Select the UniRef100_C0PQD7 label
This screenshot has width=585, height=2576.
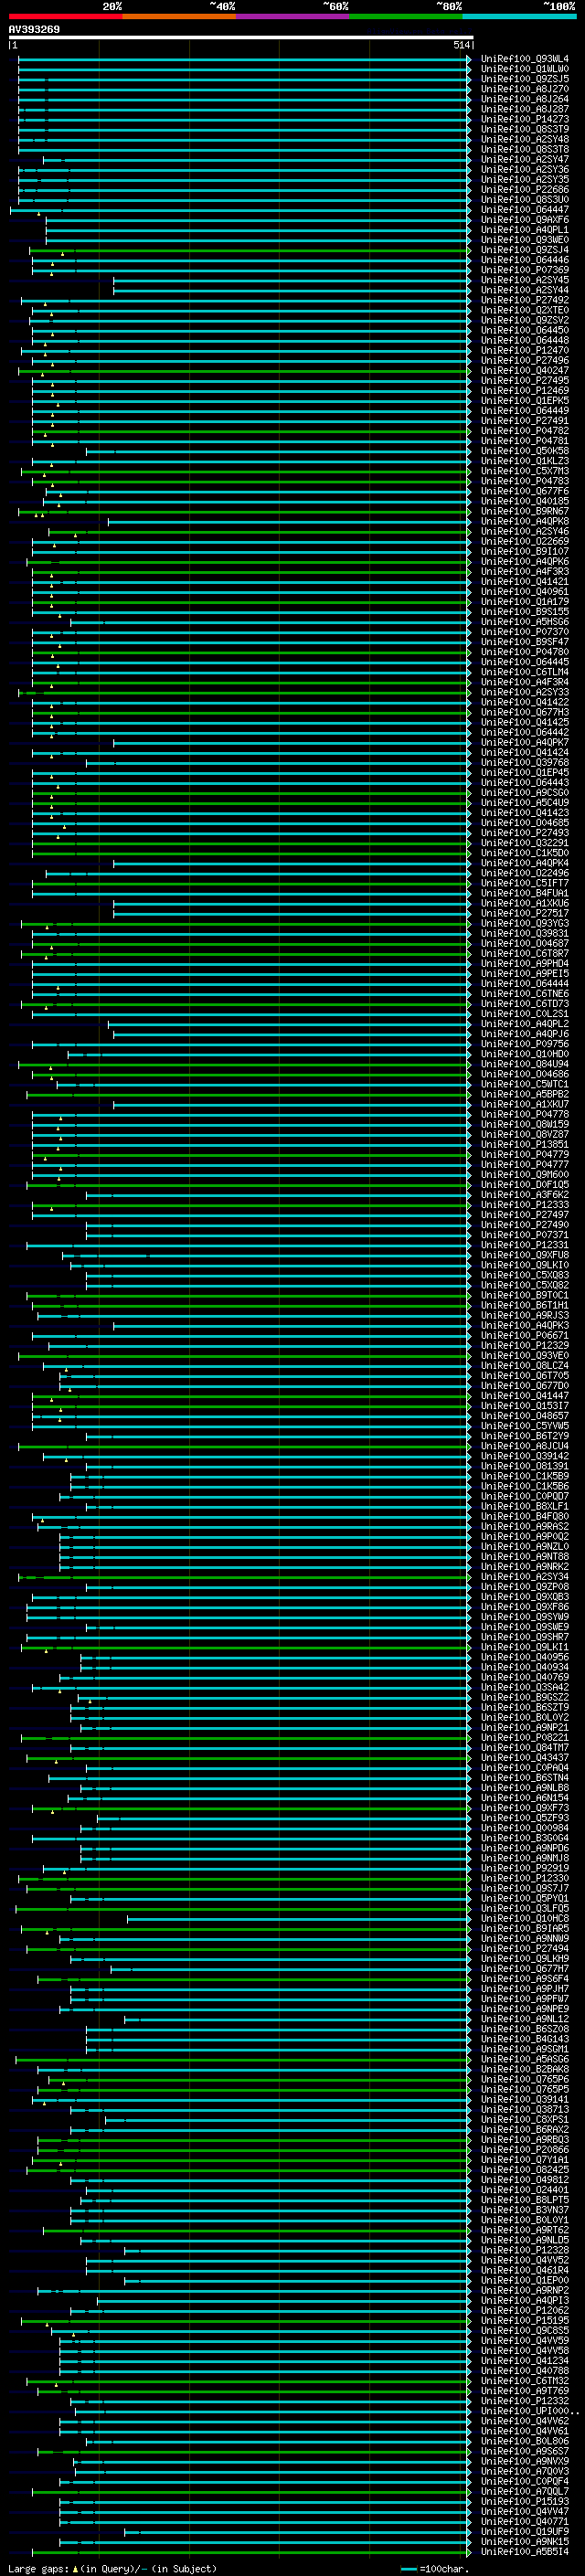(525, 1497)
